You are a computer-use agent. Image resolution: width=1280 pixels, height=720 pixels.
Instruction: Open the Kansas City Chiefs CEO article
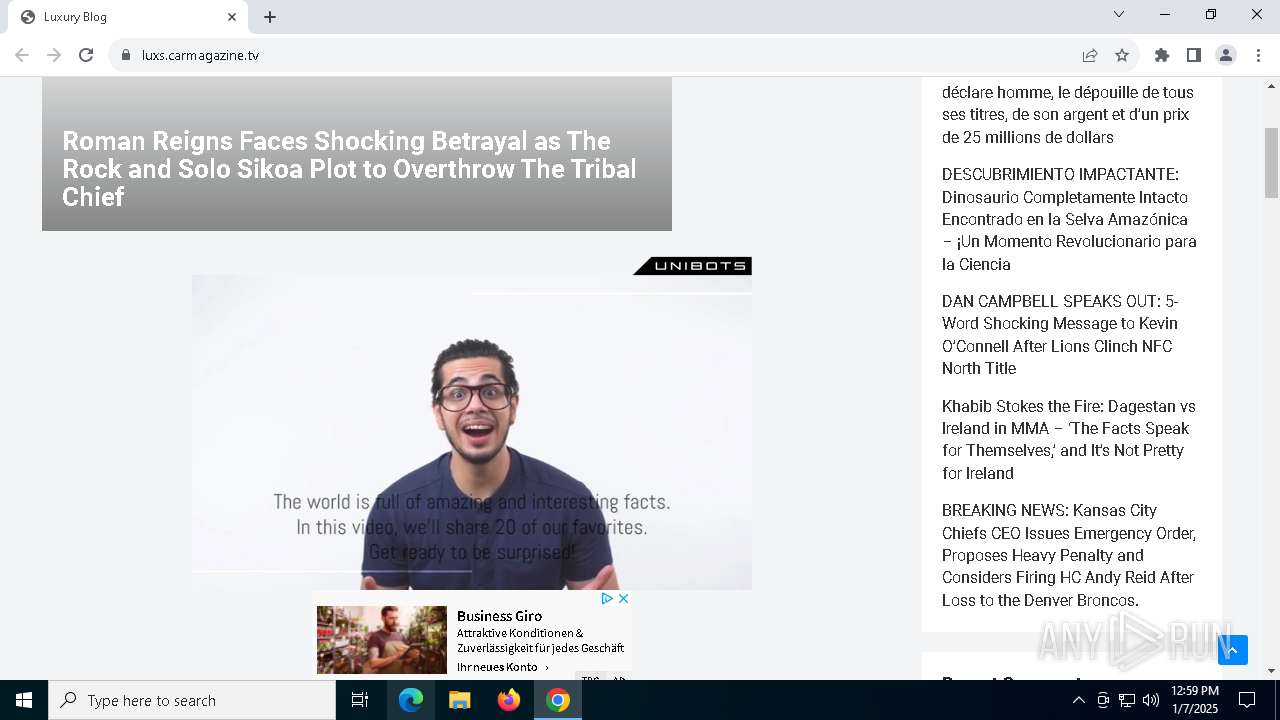pyautogui.click(x=1068, y=555)
